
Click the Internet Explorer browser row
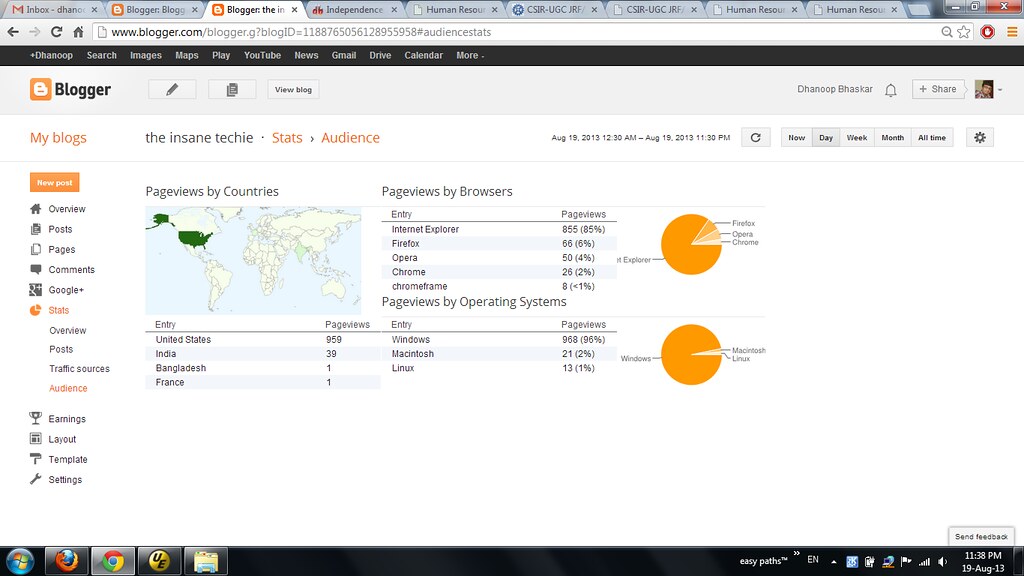pos(499,229)
